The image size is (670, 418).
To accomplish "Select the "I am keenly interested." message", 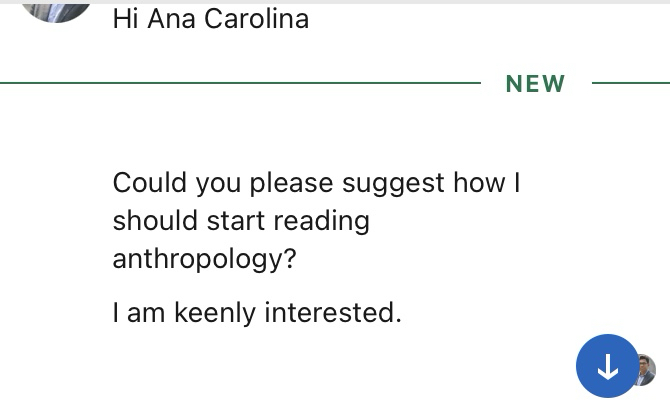I will pos(257,313).
